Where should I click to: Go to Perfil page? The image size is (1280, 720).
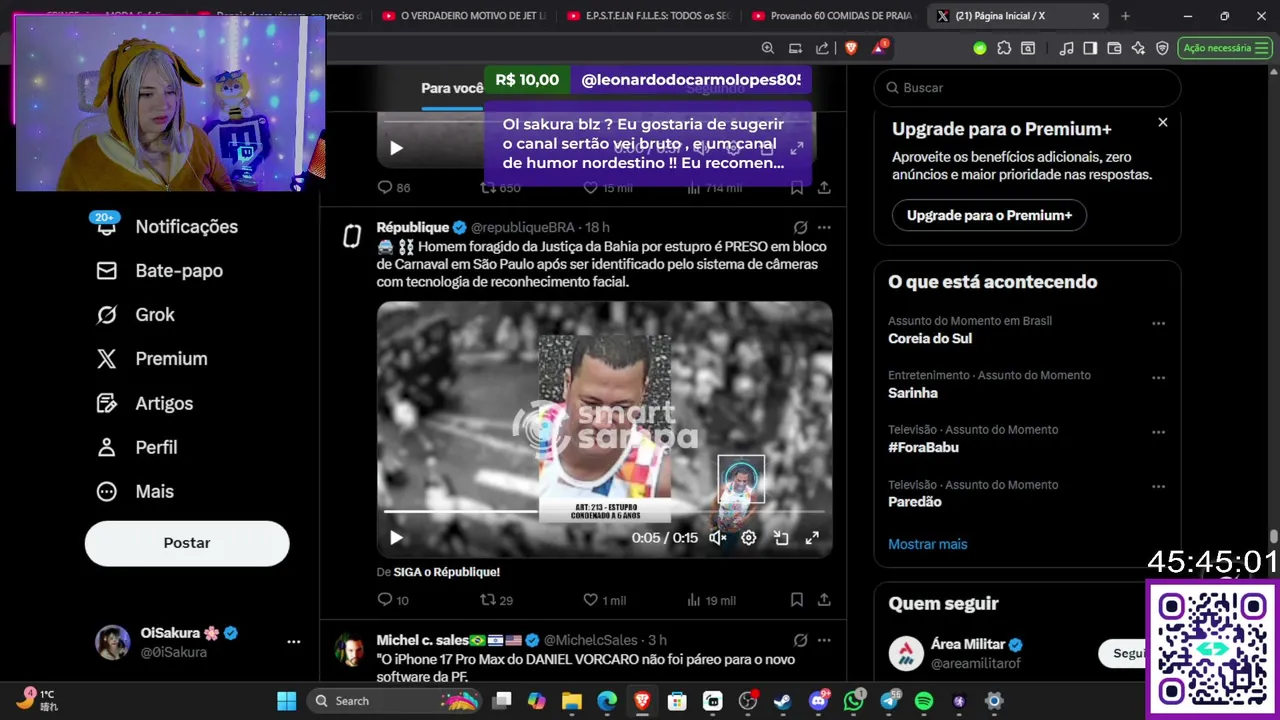[x=136, y=448]
